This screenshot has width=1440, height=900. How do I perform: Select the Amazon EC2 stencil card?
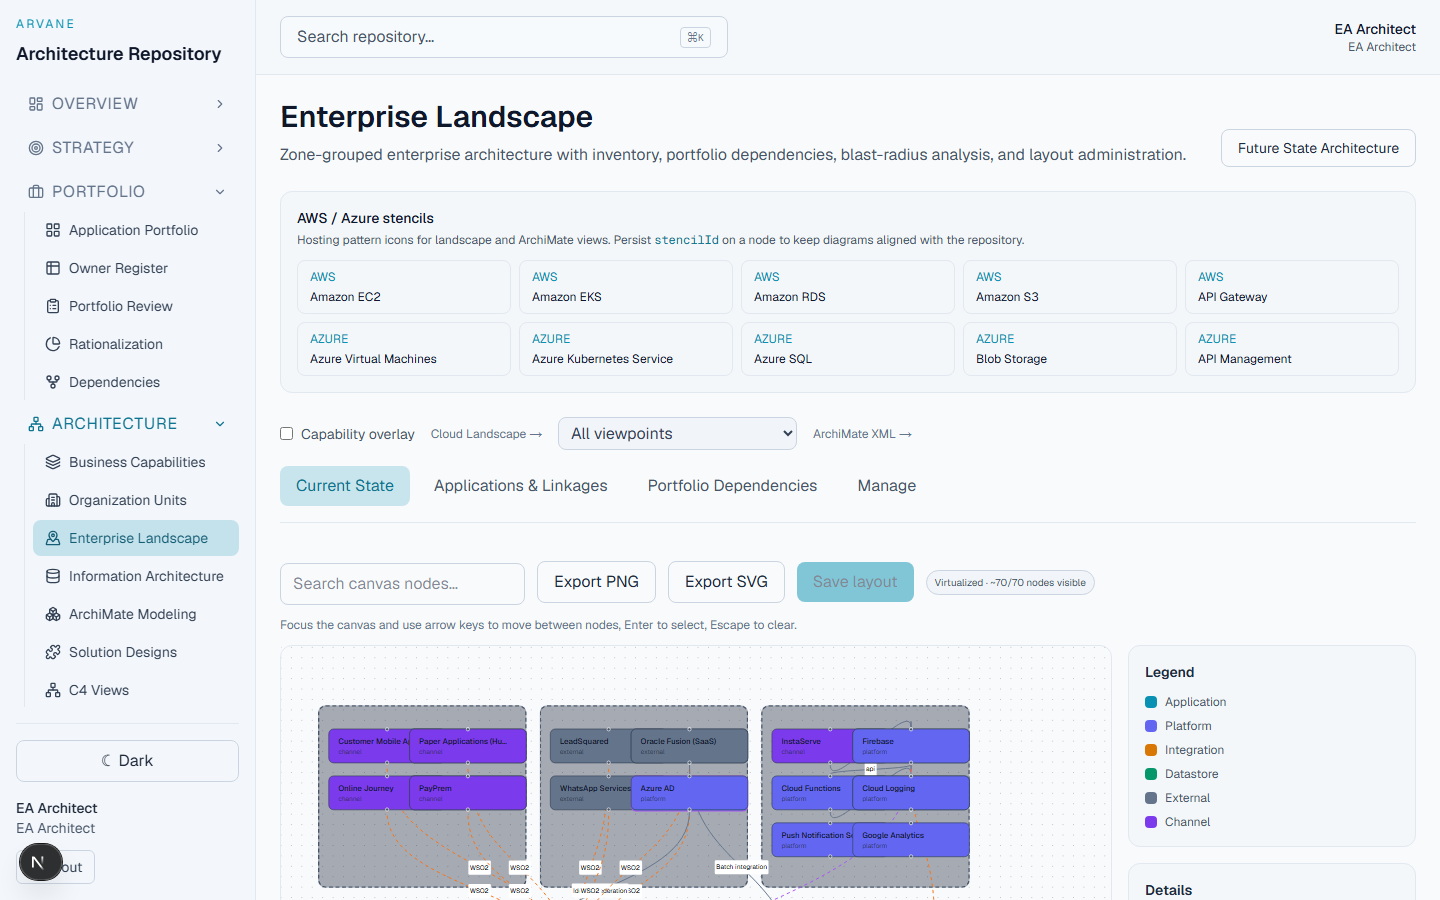404,287
